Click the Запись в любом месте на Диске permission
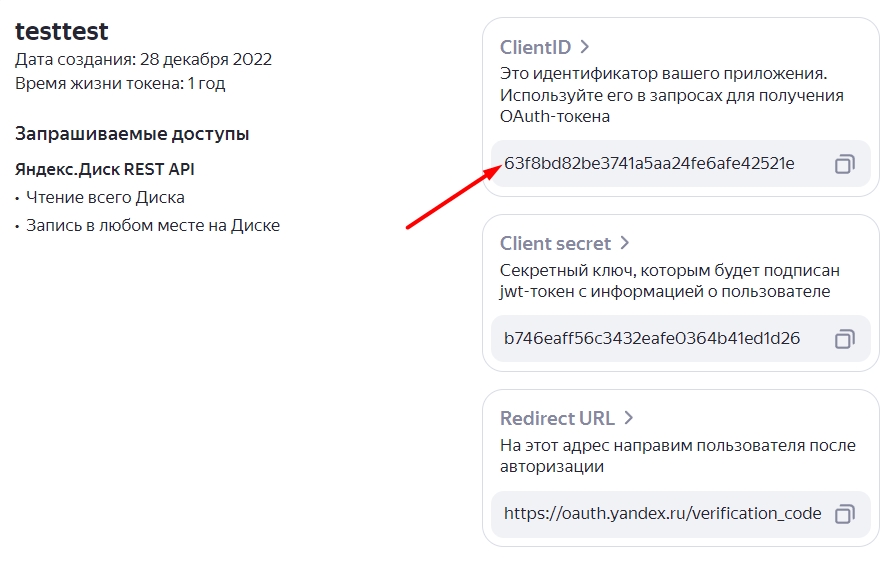Image resolution: width=892 pixels, height=564 pixels. point(153,225)
